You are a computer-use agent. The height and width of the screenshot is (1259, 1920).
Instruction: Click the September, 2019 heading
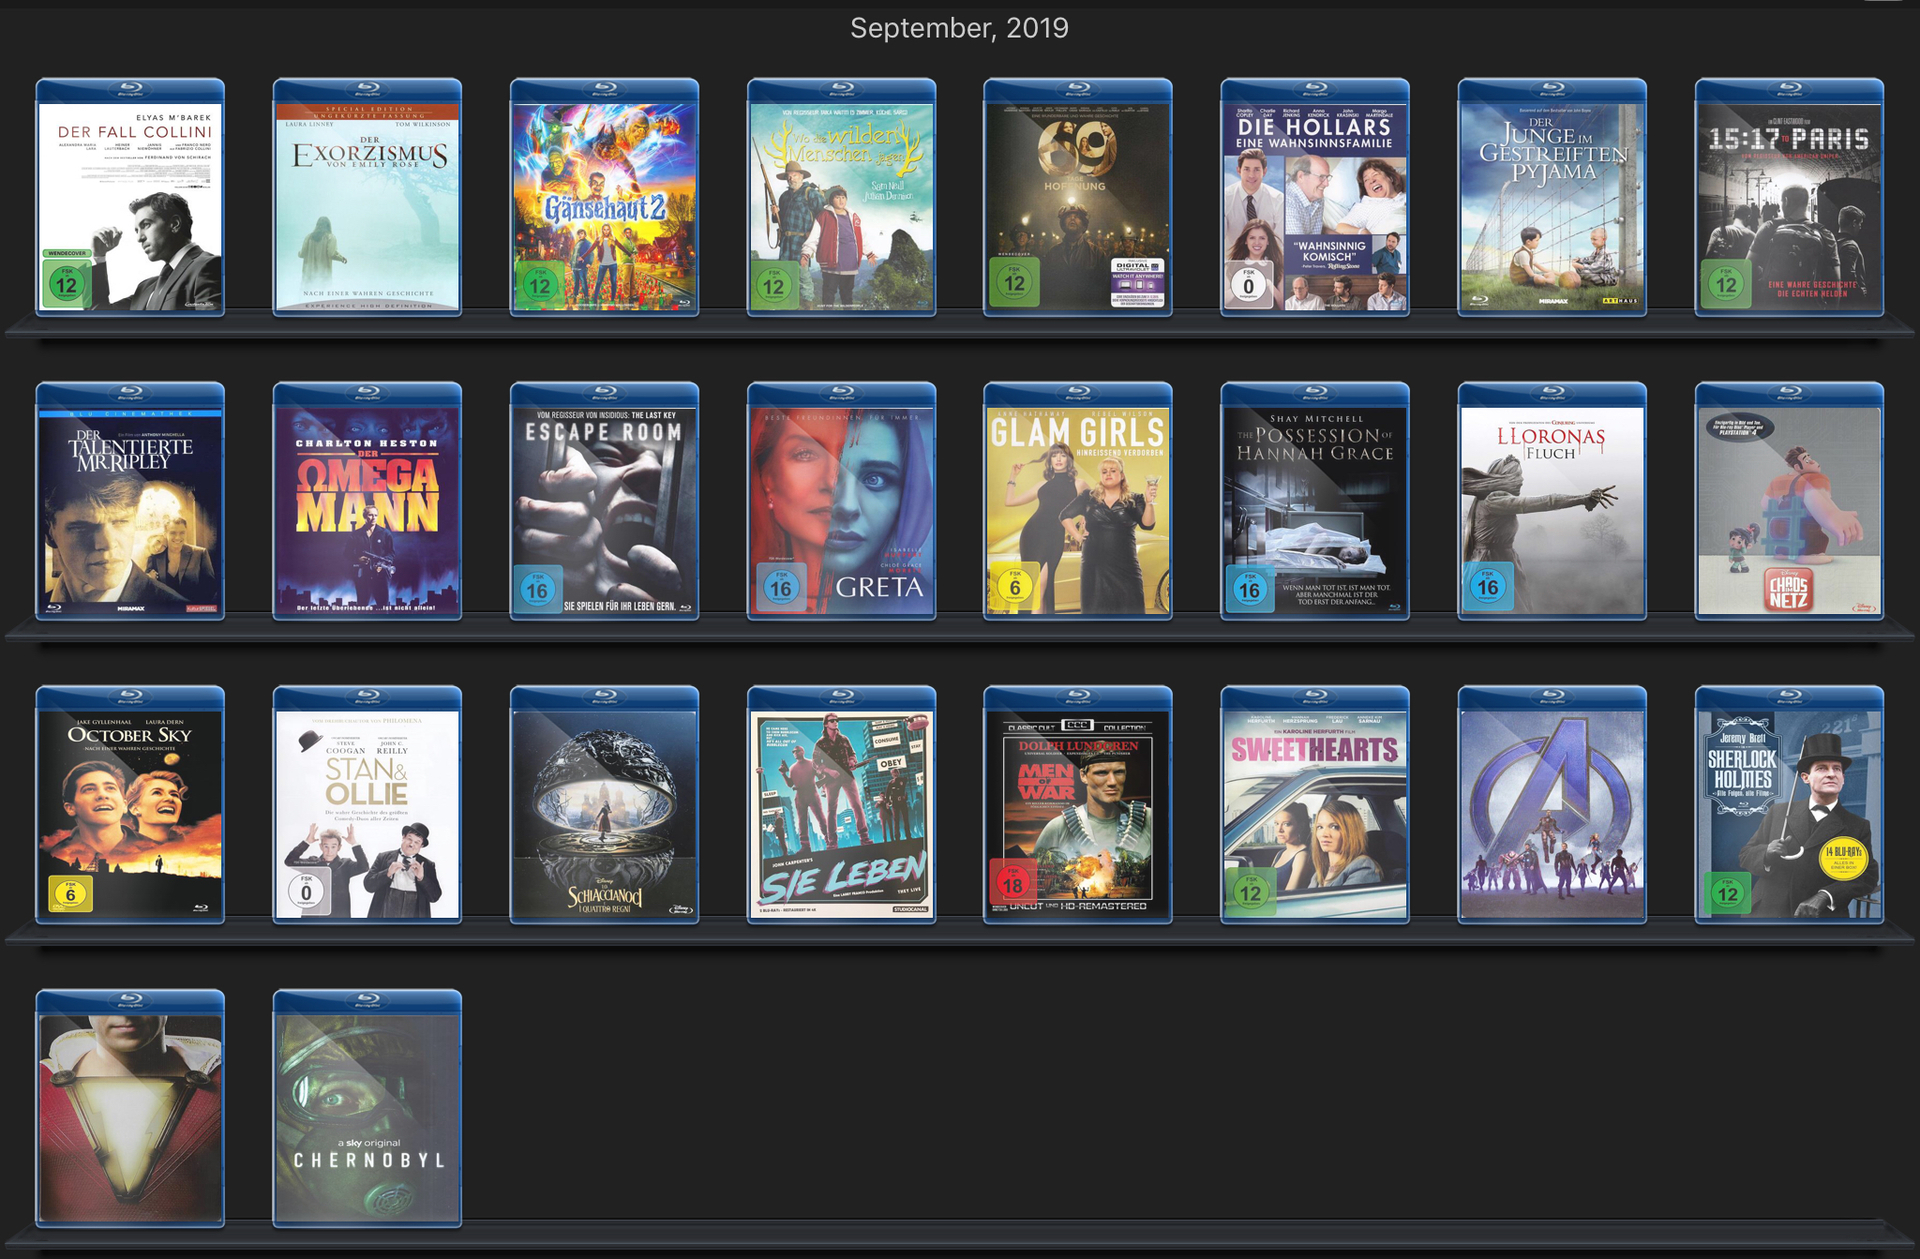click(x=959, y=28)
